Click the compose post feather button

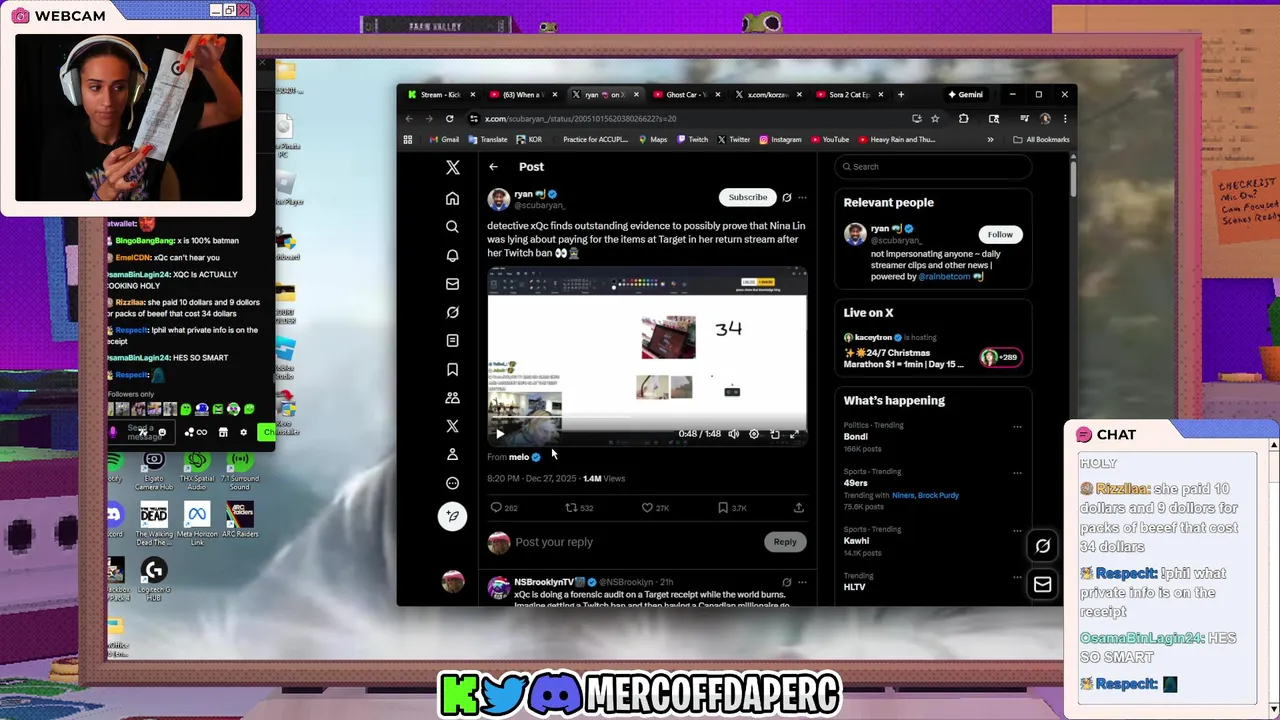point(452,516)
